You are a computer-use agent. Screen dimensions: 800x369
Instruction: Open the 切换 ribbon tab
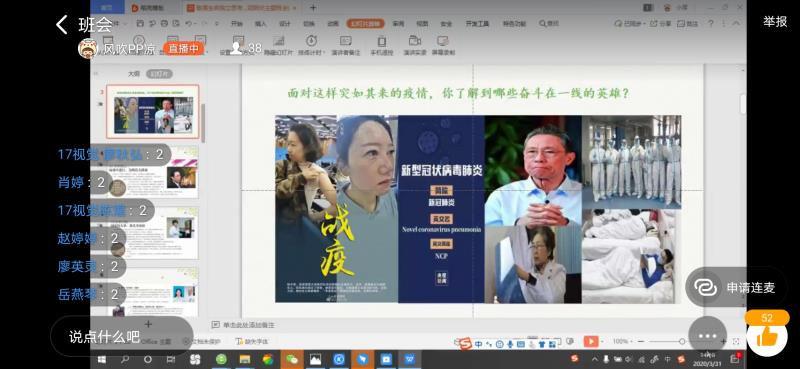coord(309,23)
